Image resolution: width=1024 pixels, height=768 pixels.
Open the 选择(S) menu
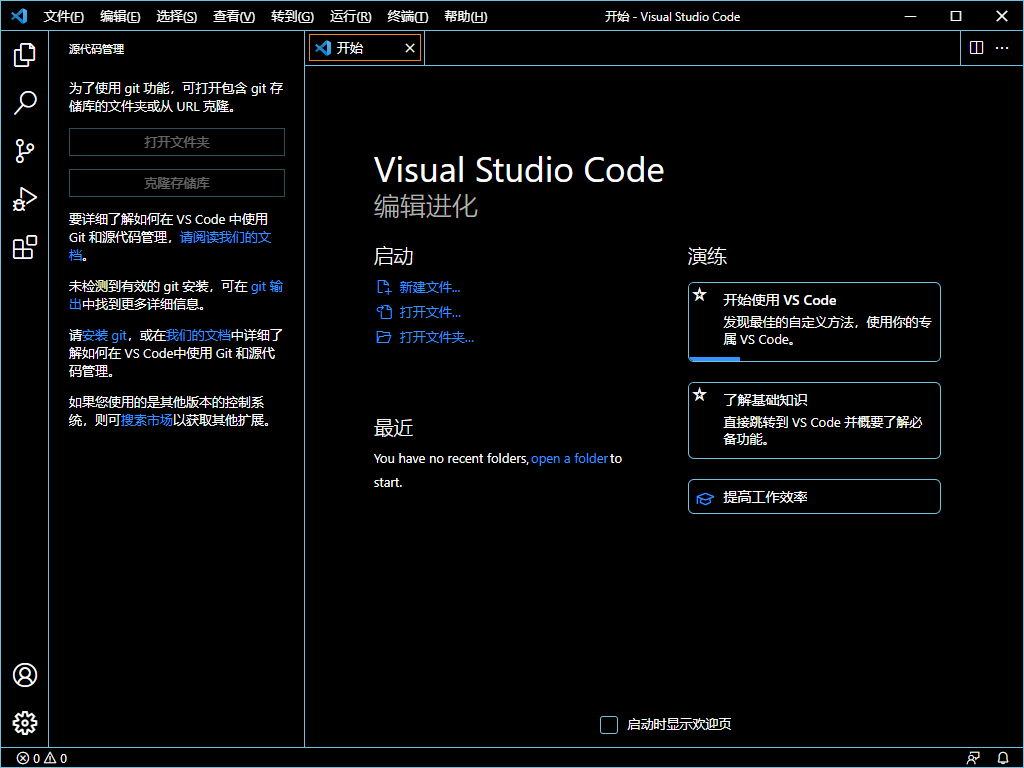(x=176, y=16)
